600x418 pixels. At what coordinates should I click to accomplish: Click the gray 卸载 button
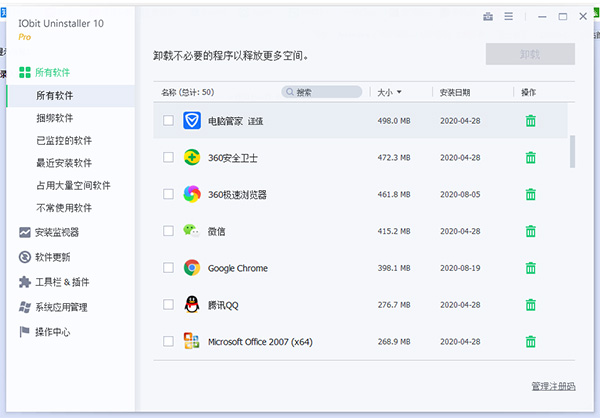click(530, 54)
